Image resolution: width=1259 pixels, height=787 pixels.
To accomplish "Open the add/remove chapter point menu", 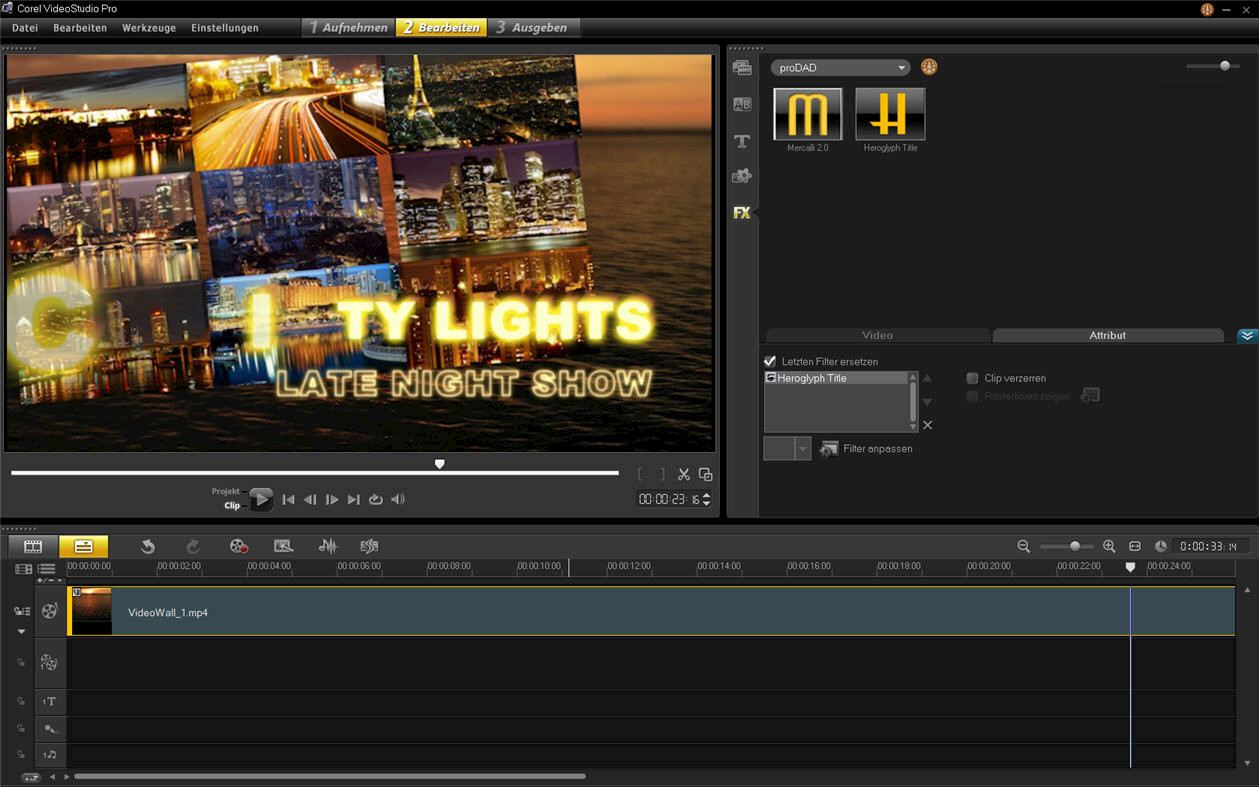I will click(x=49, y=580).
